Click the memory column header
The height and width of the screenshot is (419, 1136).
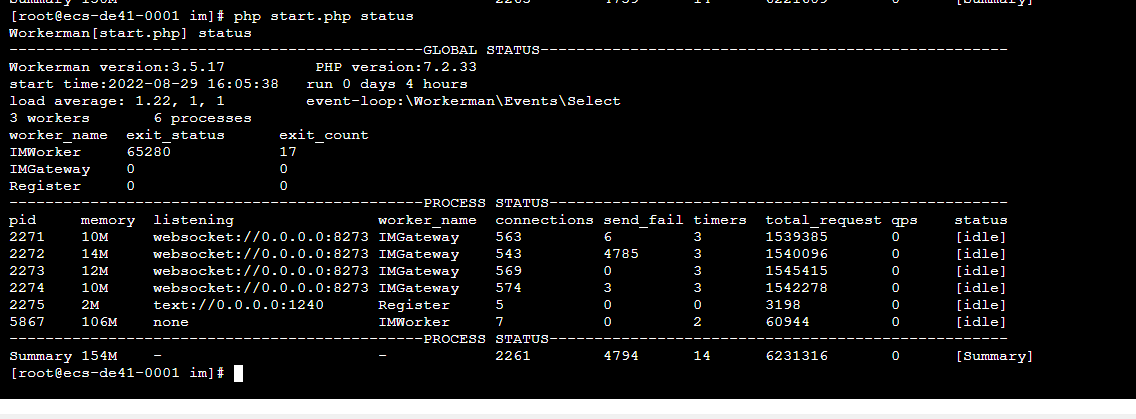tap(108, 220)
